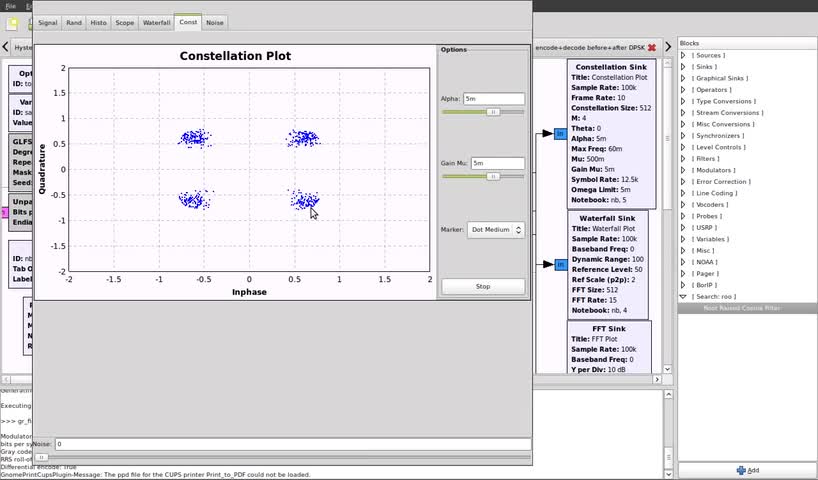
Task: Click the console panel scroll-up arrow
Action: (x=668, y=395)
